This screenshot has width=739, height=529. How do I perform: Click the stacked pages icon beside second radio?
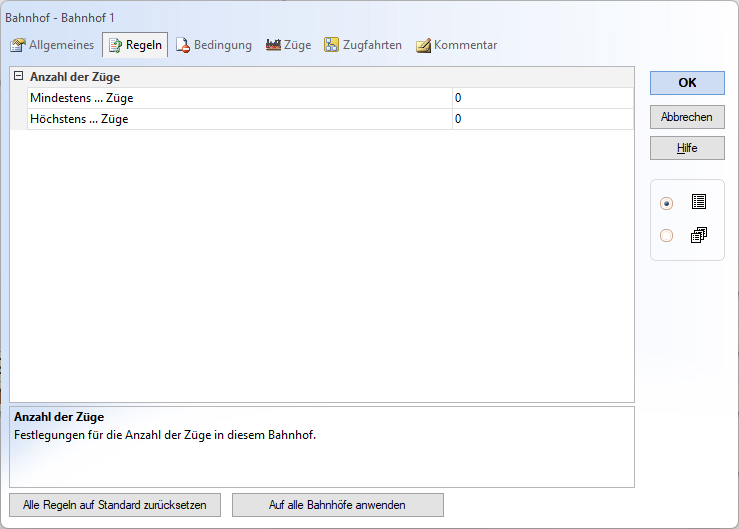pos(698,236)
